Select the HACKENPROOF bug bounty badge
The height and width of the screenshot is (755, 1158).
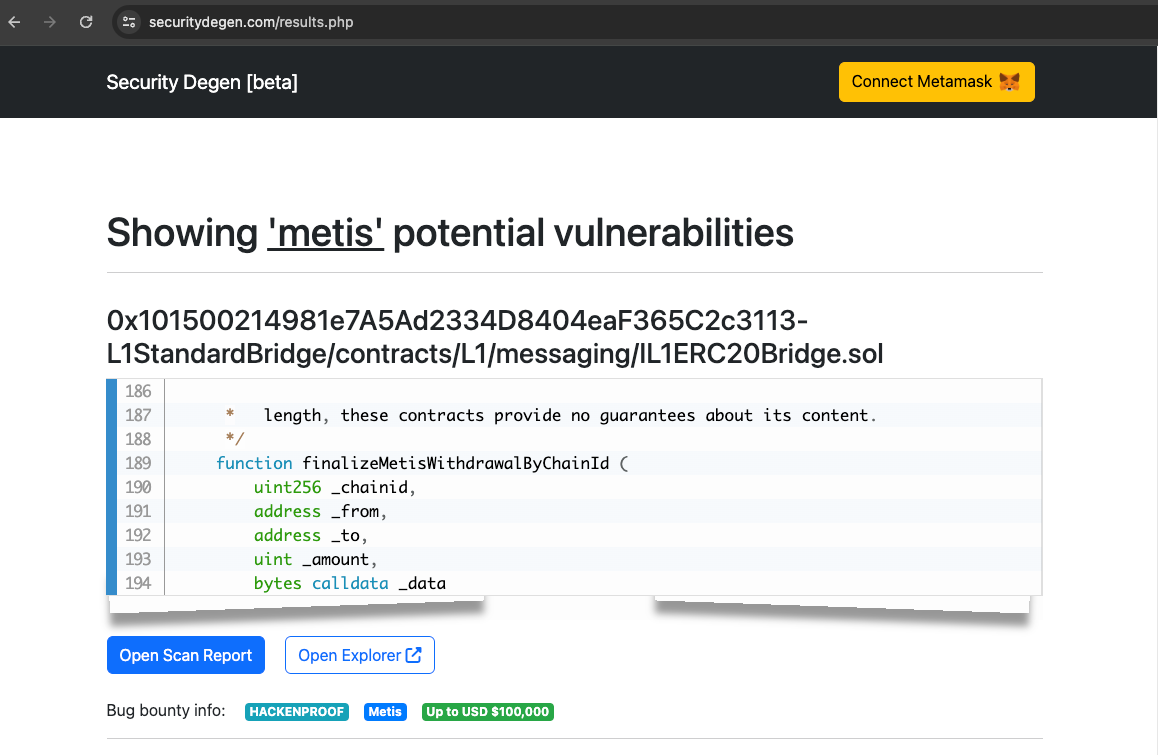point(296,711)
